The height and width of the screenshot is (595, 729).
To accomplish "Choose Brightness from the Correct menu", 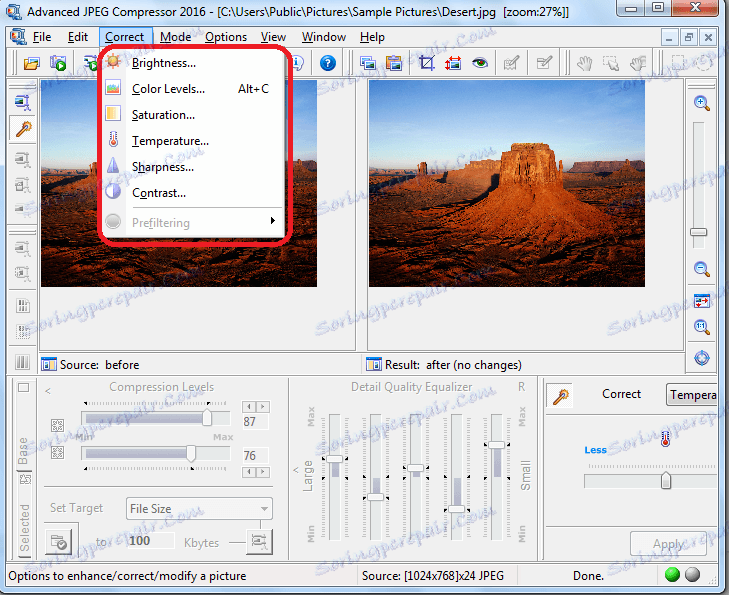I will [164, 63].
